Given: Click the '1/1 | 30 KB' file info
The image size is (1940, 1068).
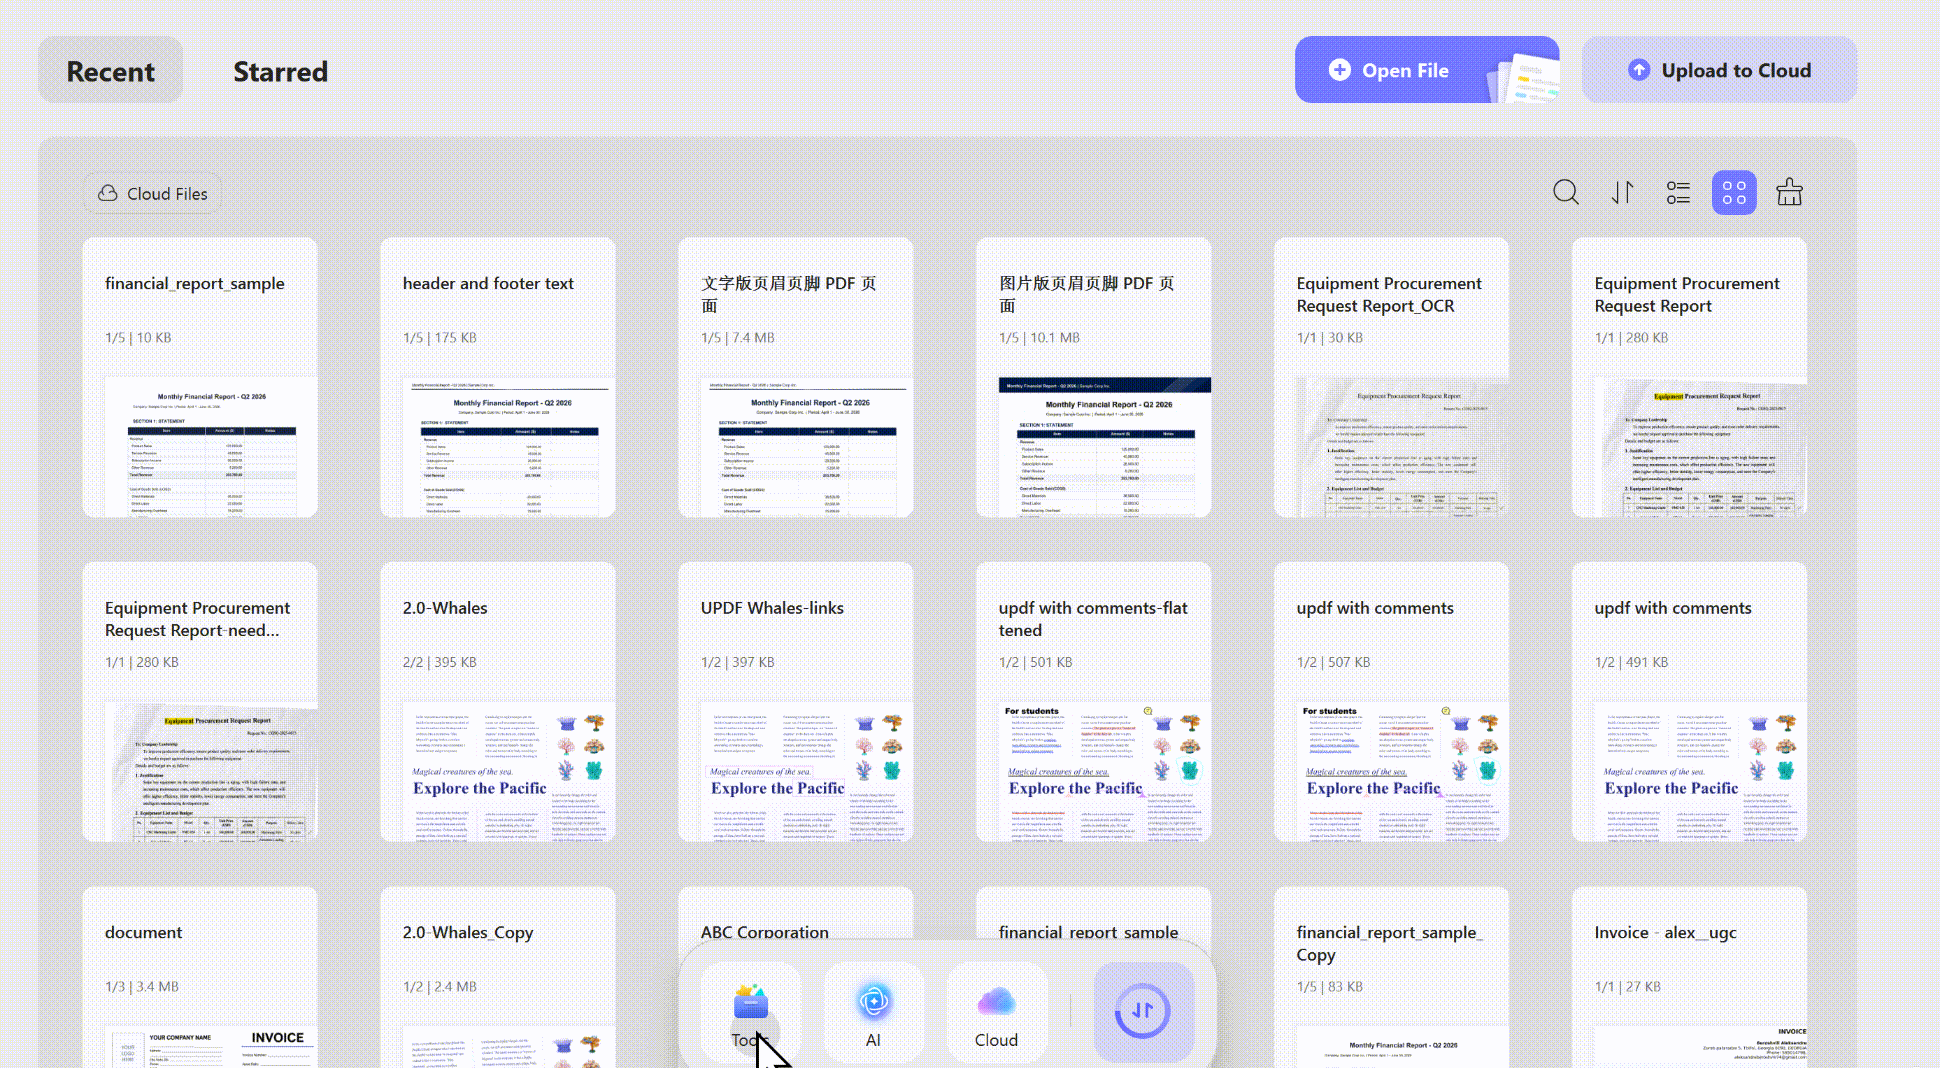Looking at the screenshot, I should pos(1330,338).
